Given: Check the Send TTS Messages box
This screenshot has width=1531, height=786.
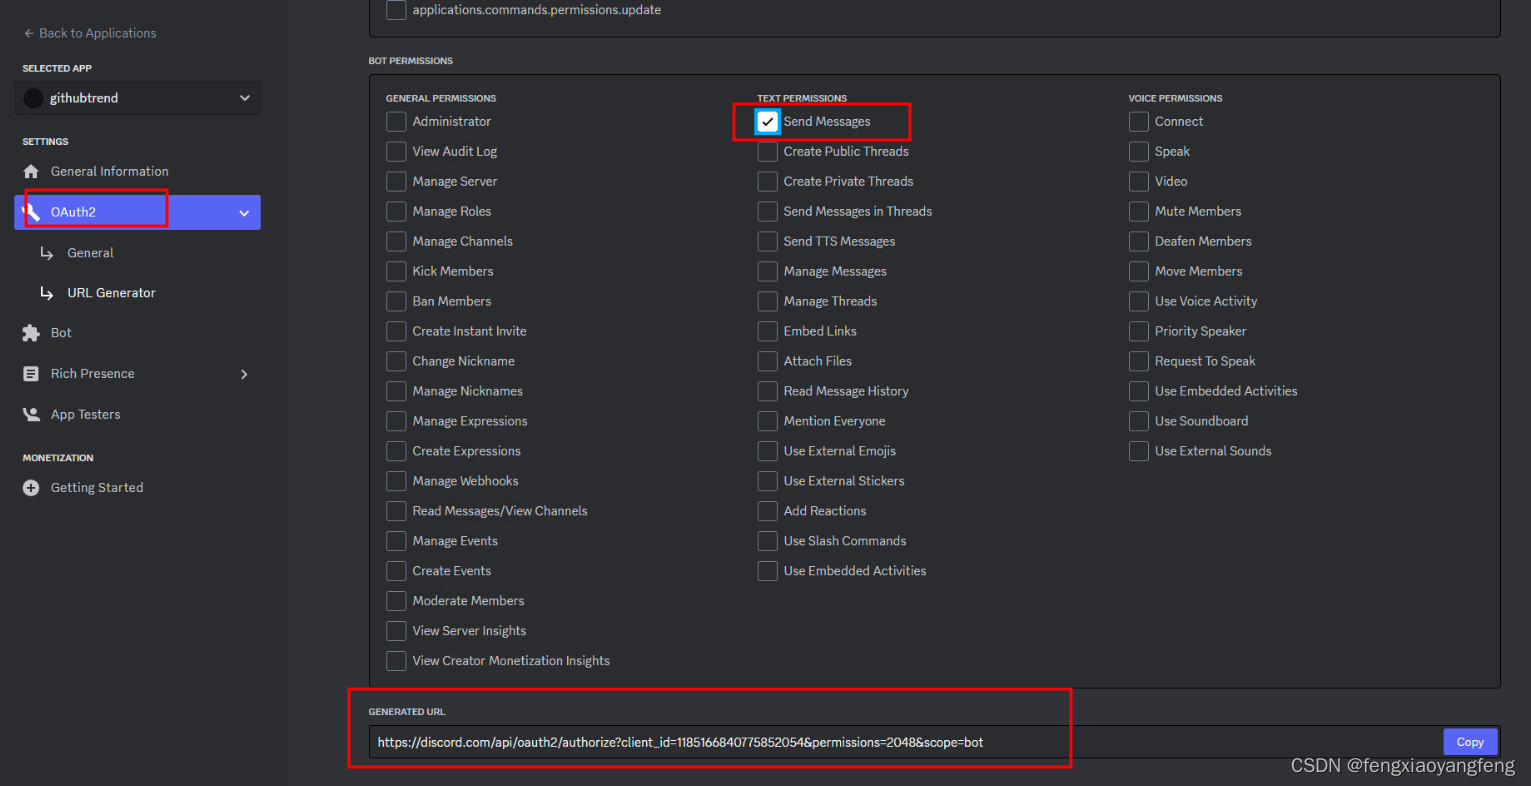Looking at the screenshot, I should pos(767,241).
